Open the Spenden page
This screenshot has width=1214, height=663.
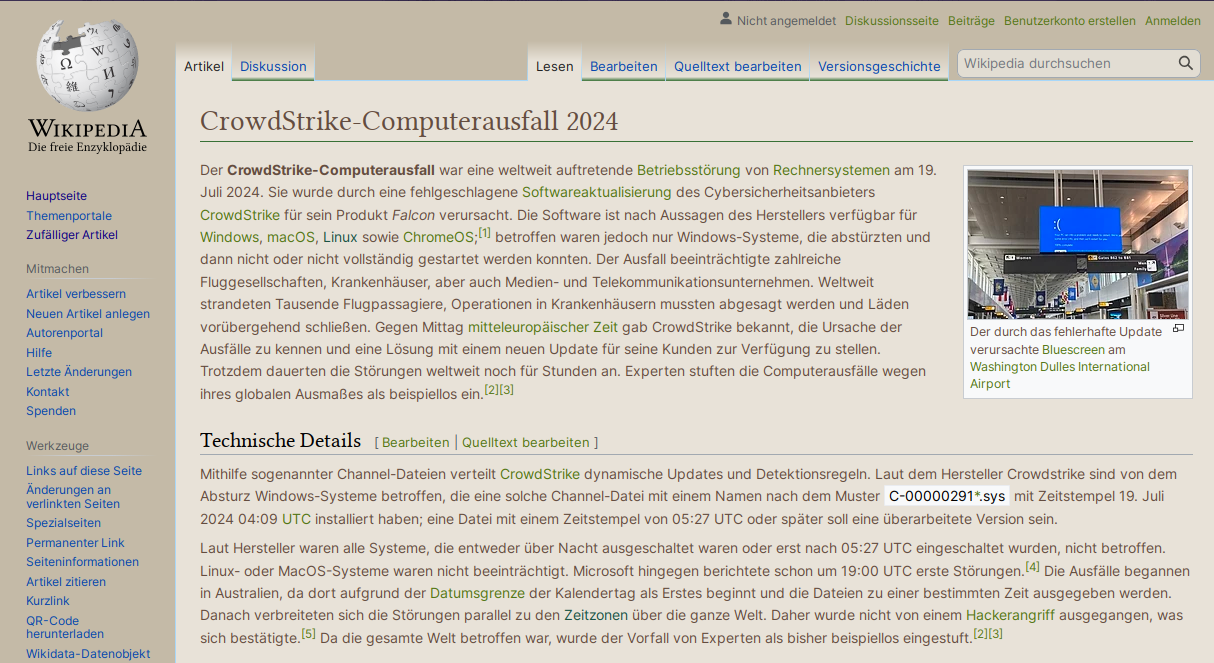[x=50, y=410]
